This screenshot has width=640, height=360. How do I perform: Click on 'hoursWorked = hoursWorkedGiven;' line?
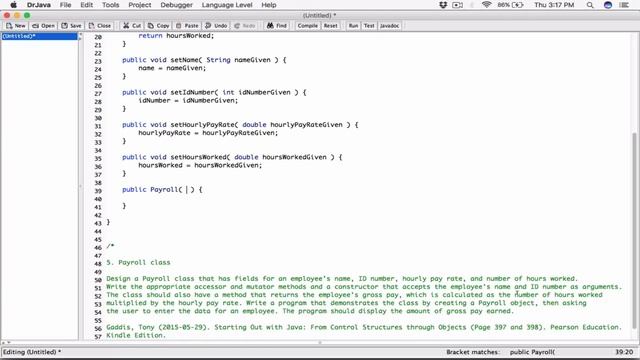pos(200,165)
